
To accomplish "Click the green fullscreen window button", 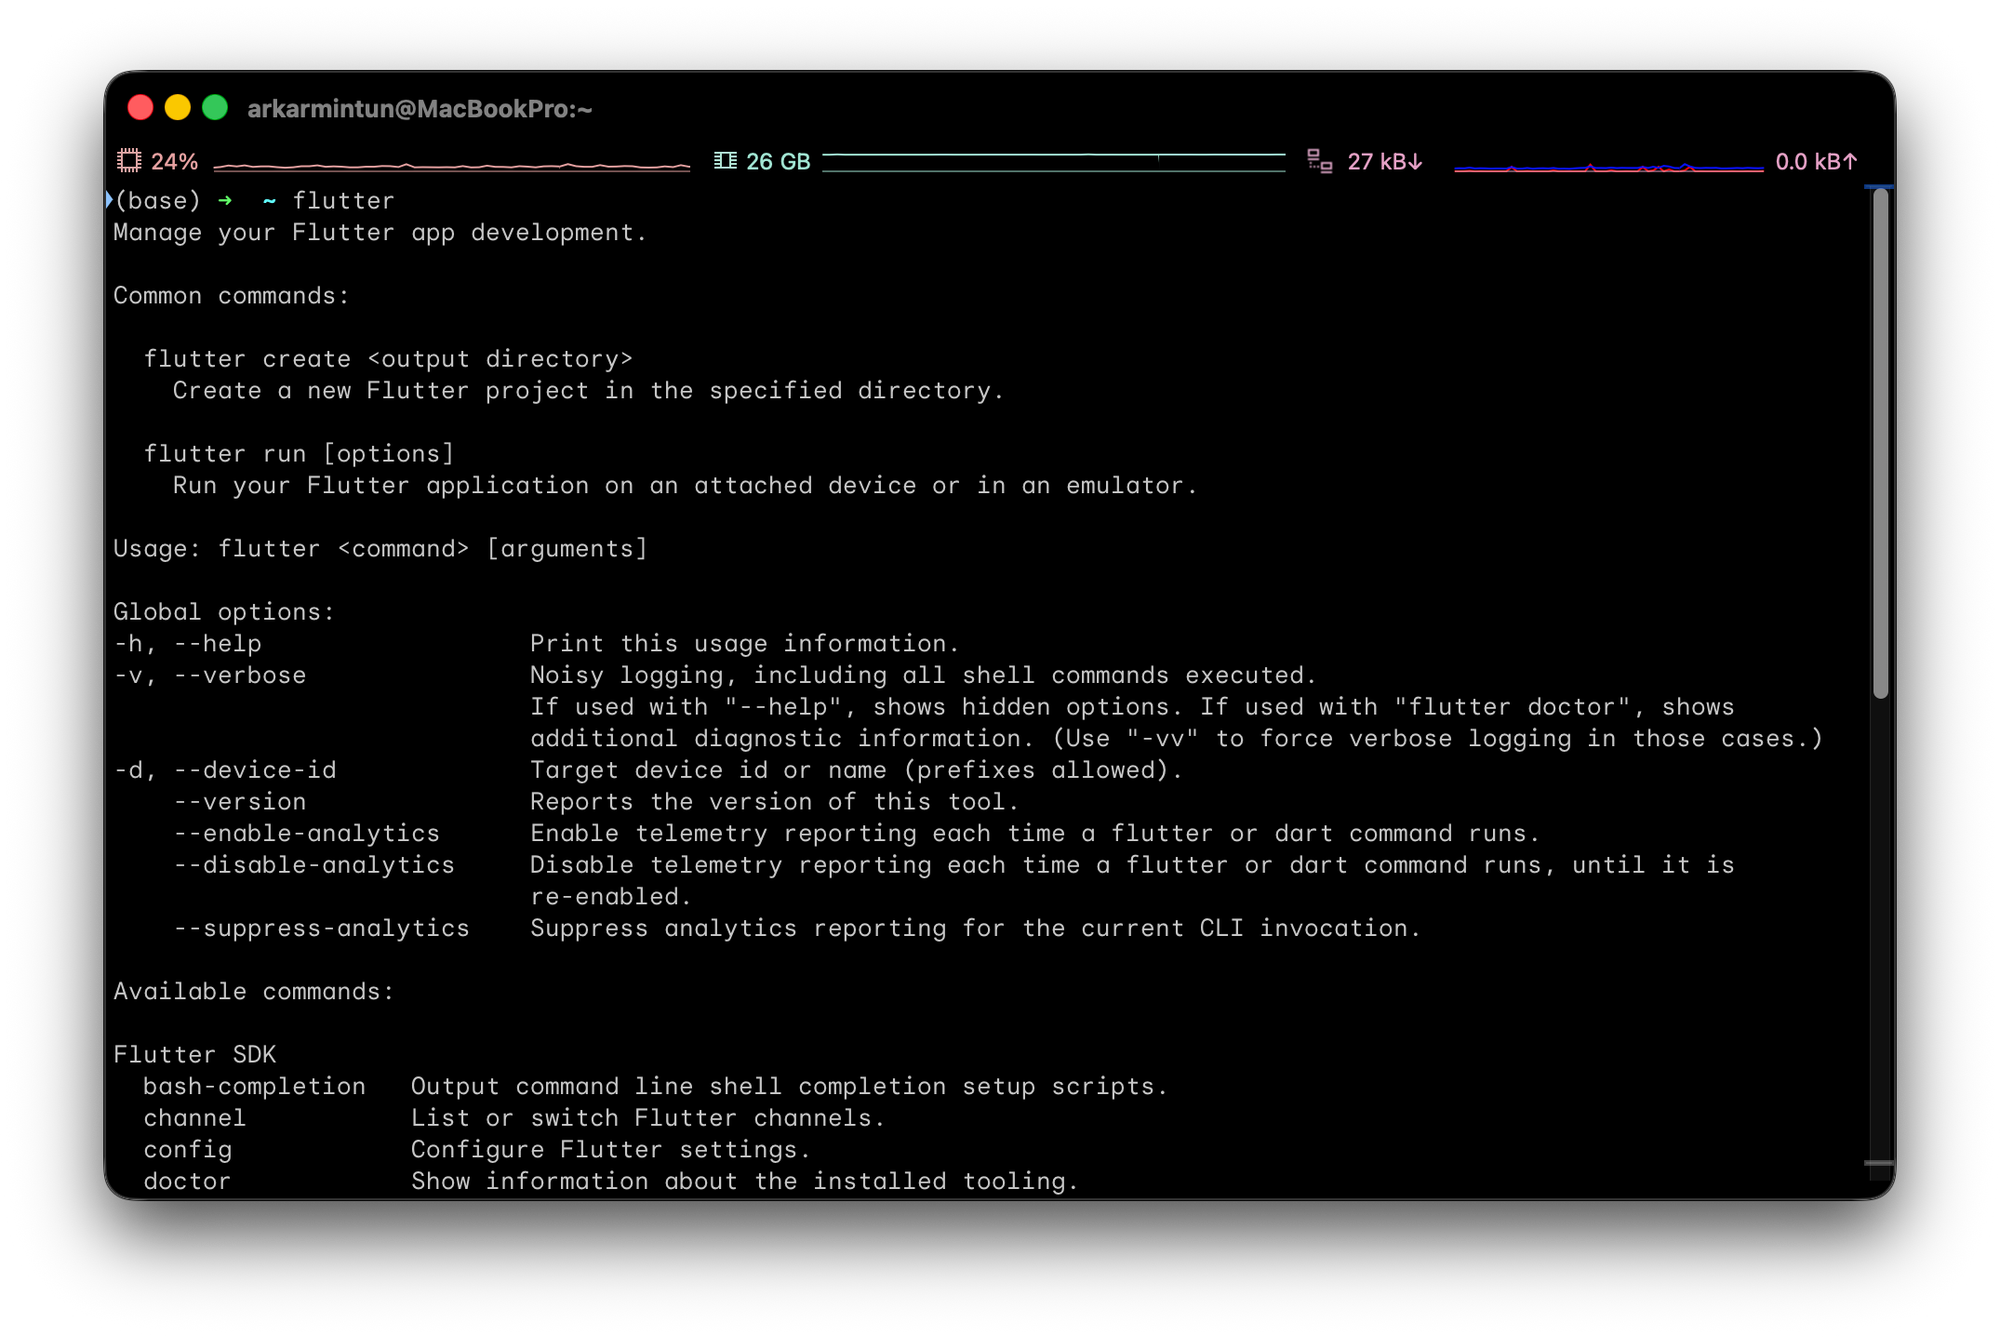I will coord(215,108).
